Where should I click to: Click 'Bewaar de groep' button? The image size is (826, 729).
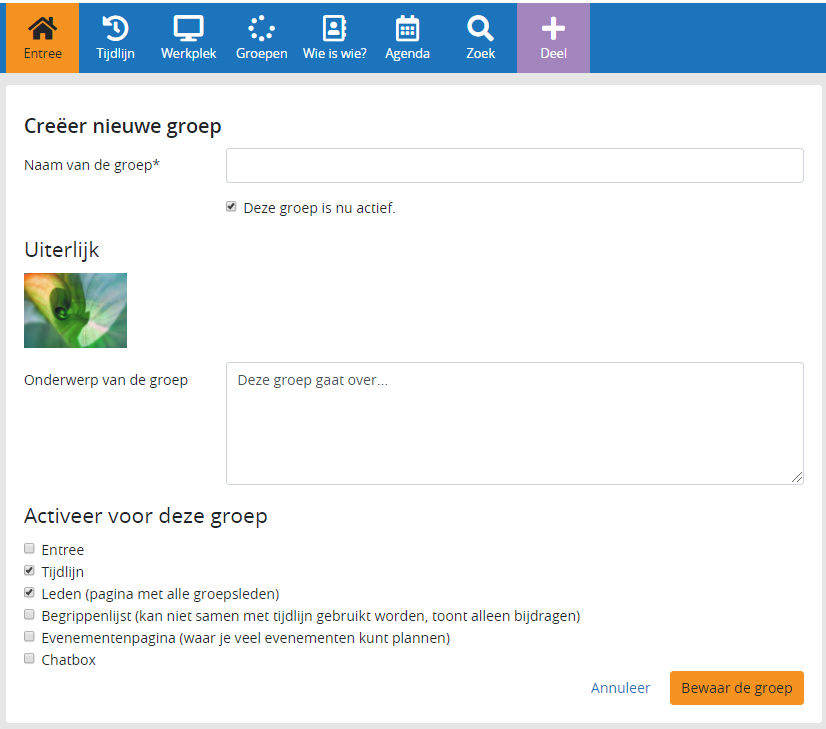click(x=736, y=688)
